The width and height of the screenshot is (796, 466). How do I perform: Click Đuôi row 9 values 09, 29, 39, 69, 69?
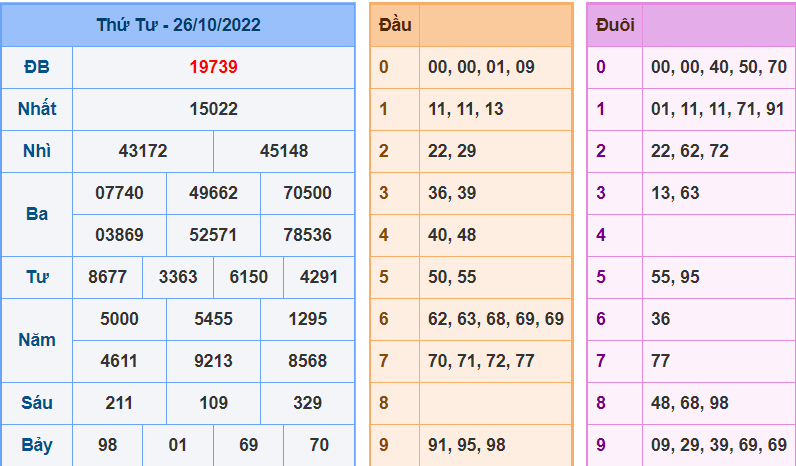[719, 446]
